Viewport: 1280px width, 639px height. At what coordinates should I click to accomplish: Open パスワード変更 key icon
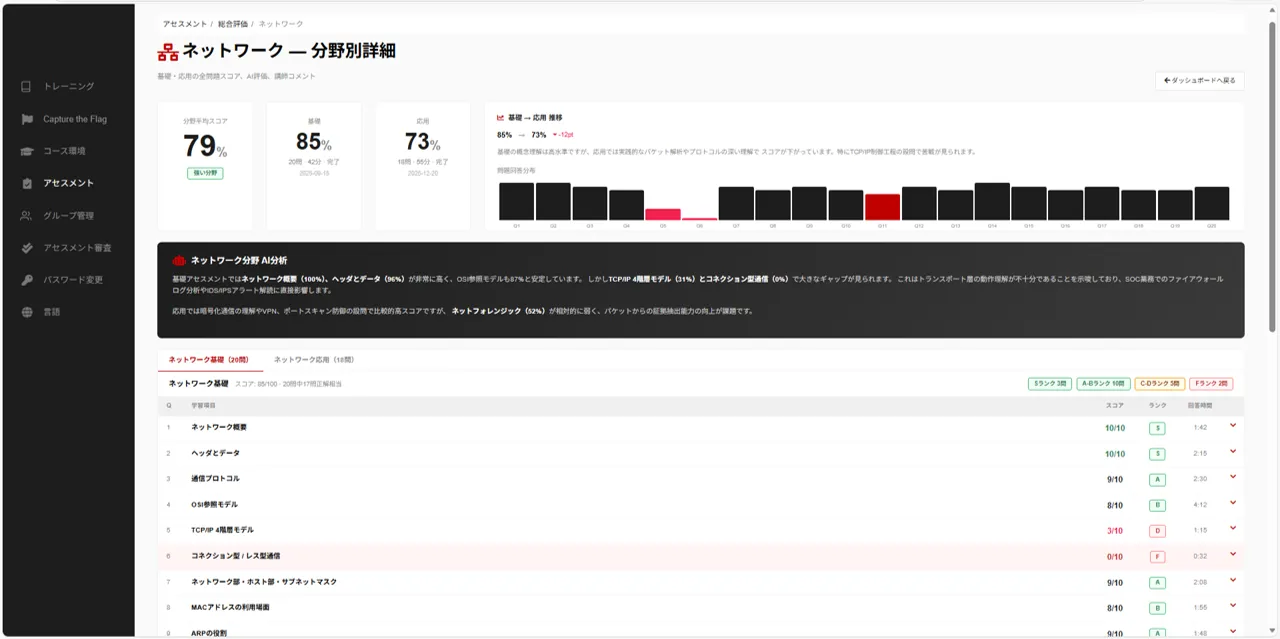pyautogui.click(x=27, y=280)
